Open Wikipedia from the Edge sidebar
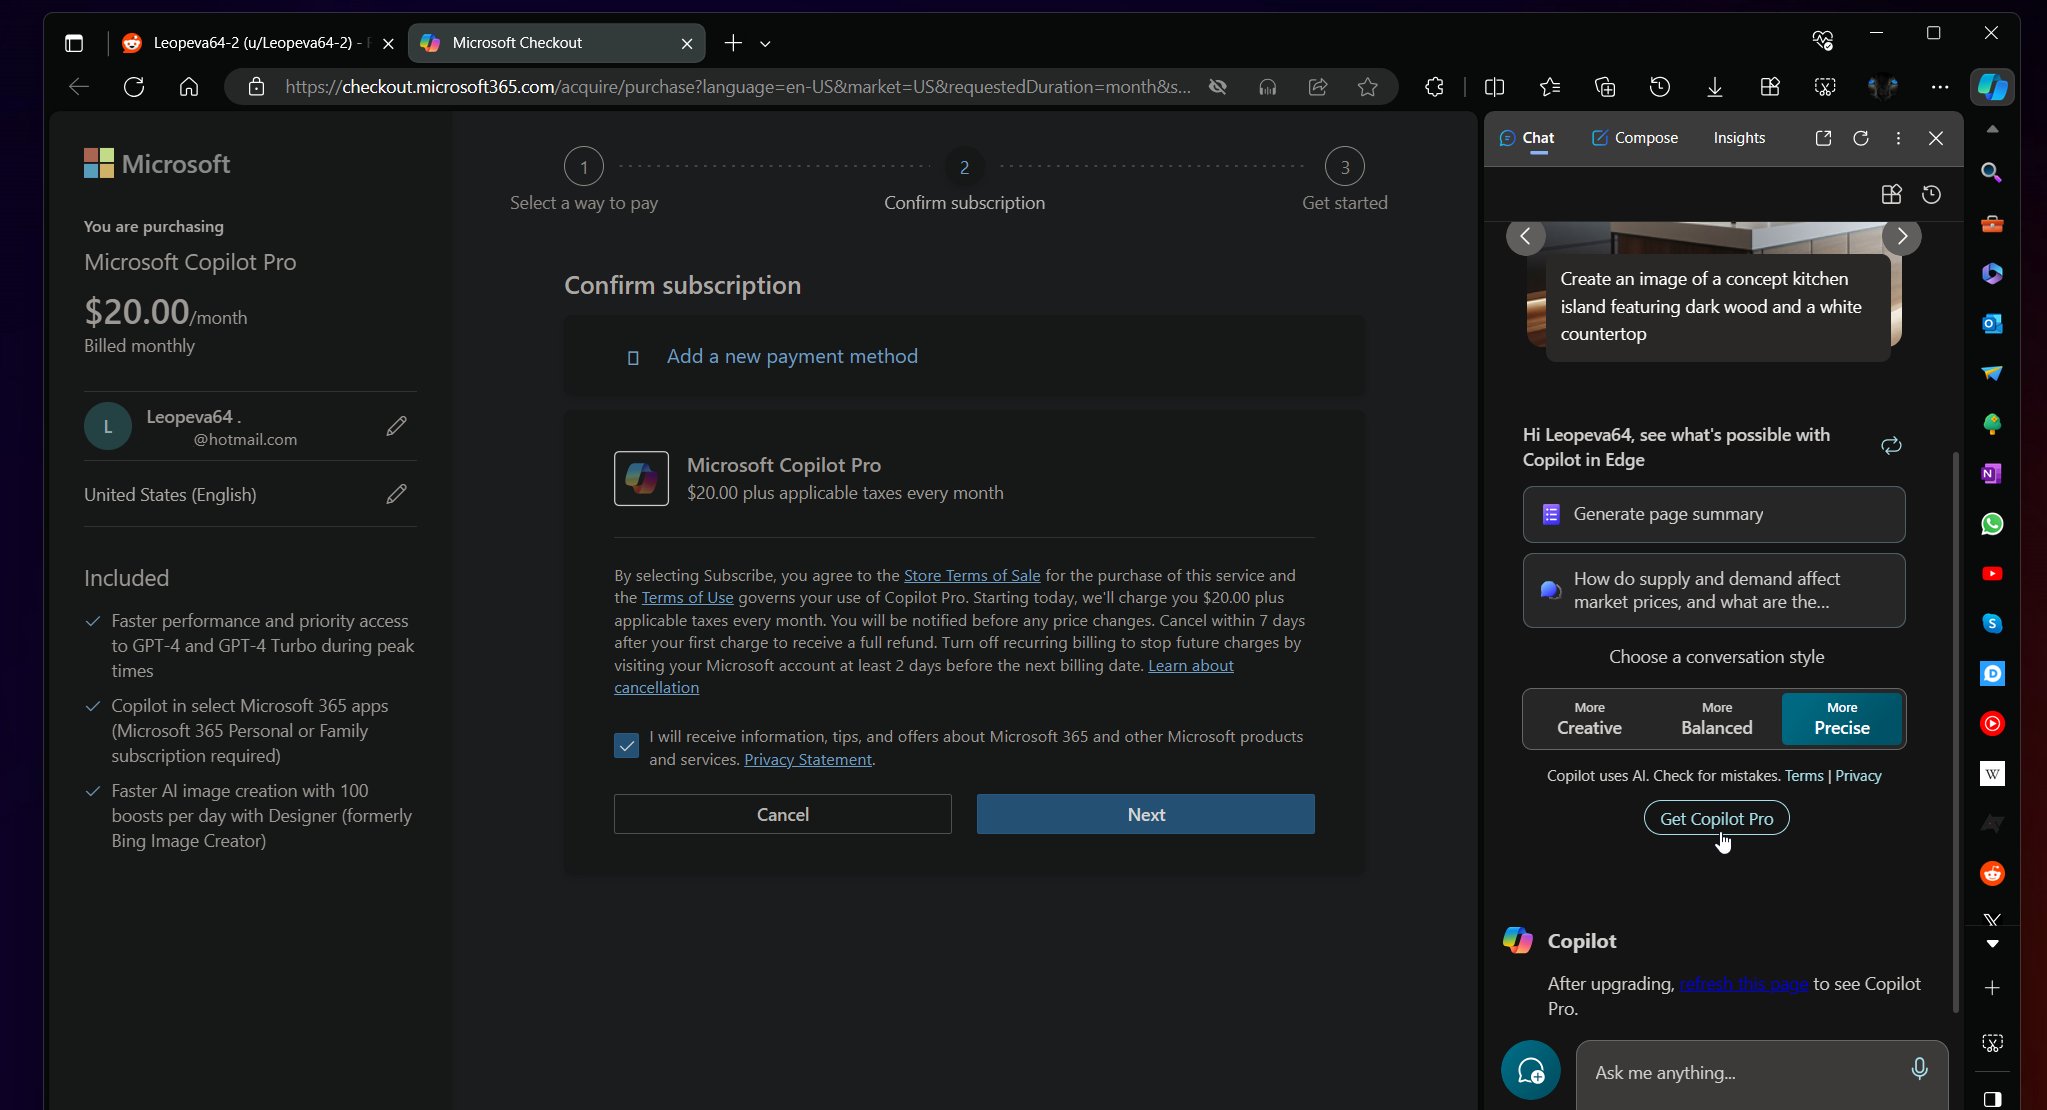2047x1110 pixels. click(1992, 773)
